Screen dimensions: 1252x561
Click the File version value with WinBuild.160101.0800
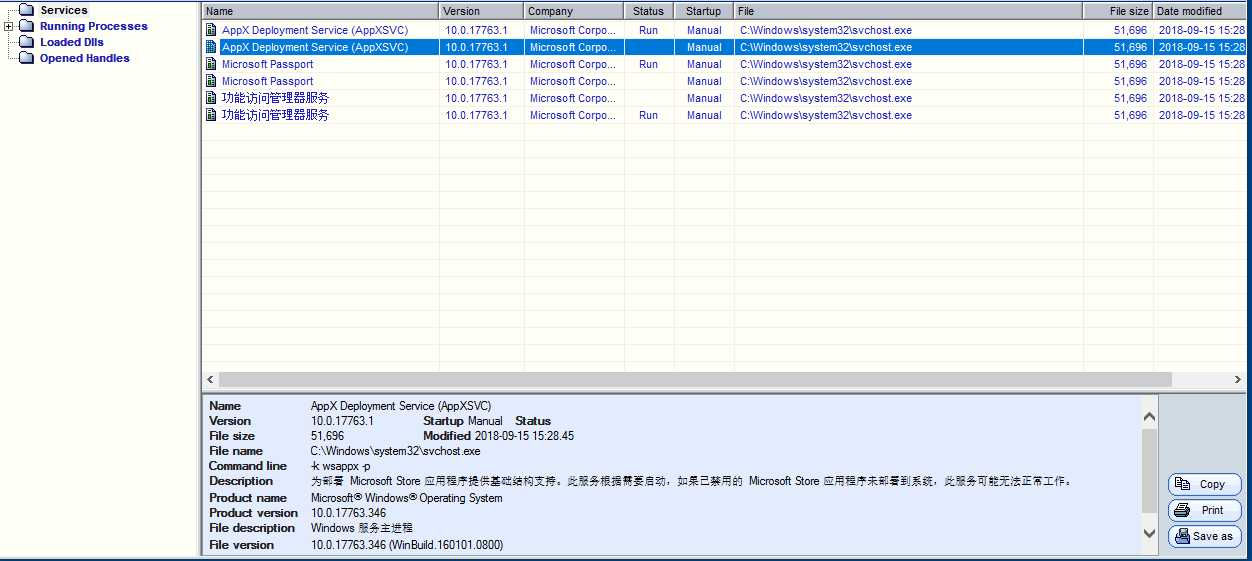coord(407,545)
